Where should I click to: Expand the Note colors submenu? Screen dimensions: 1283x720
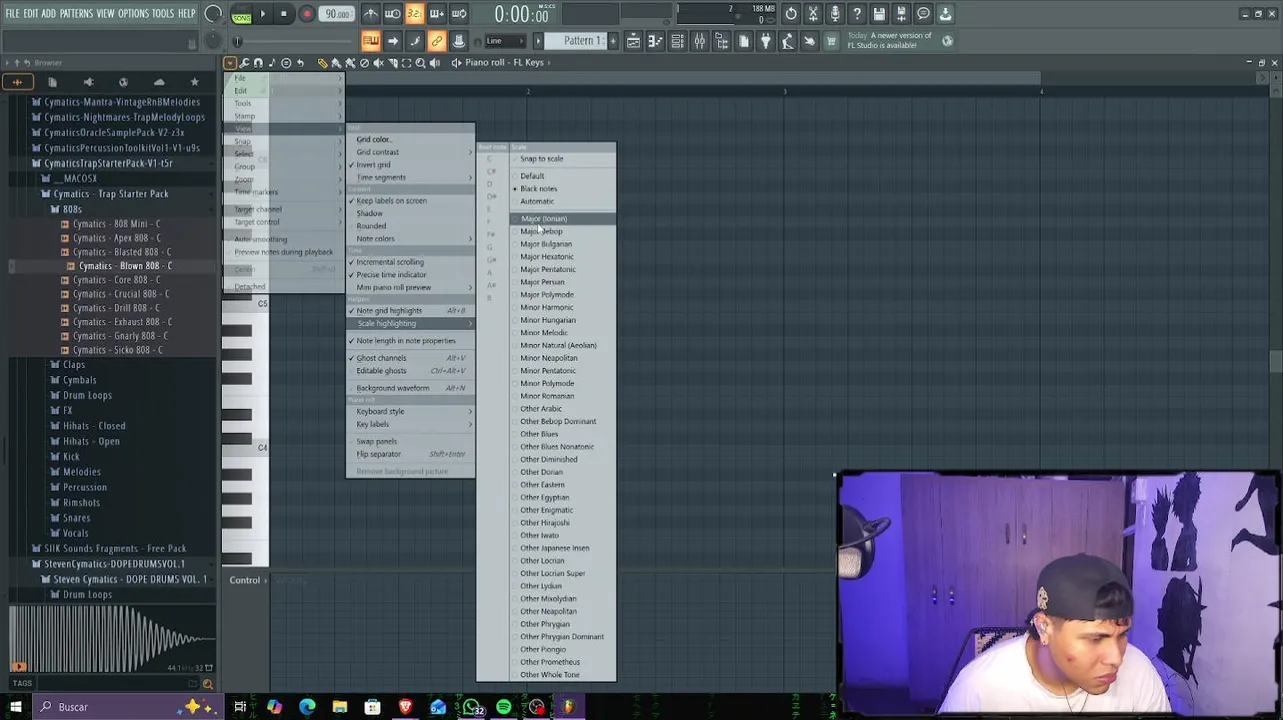click(410, 239)
